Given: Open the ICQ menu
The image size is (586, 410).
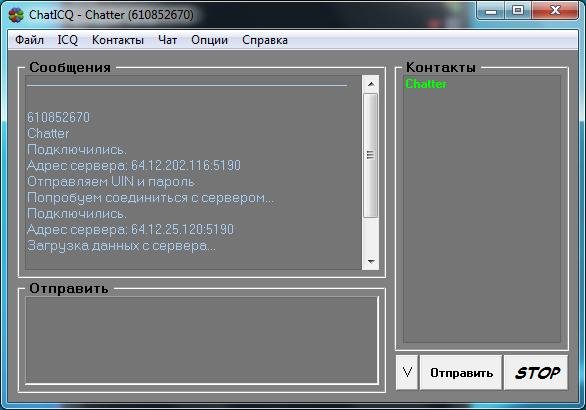Looking at the screenshot, I should (68, 40).
